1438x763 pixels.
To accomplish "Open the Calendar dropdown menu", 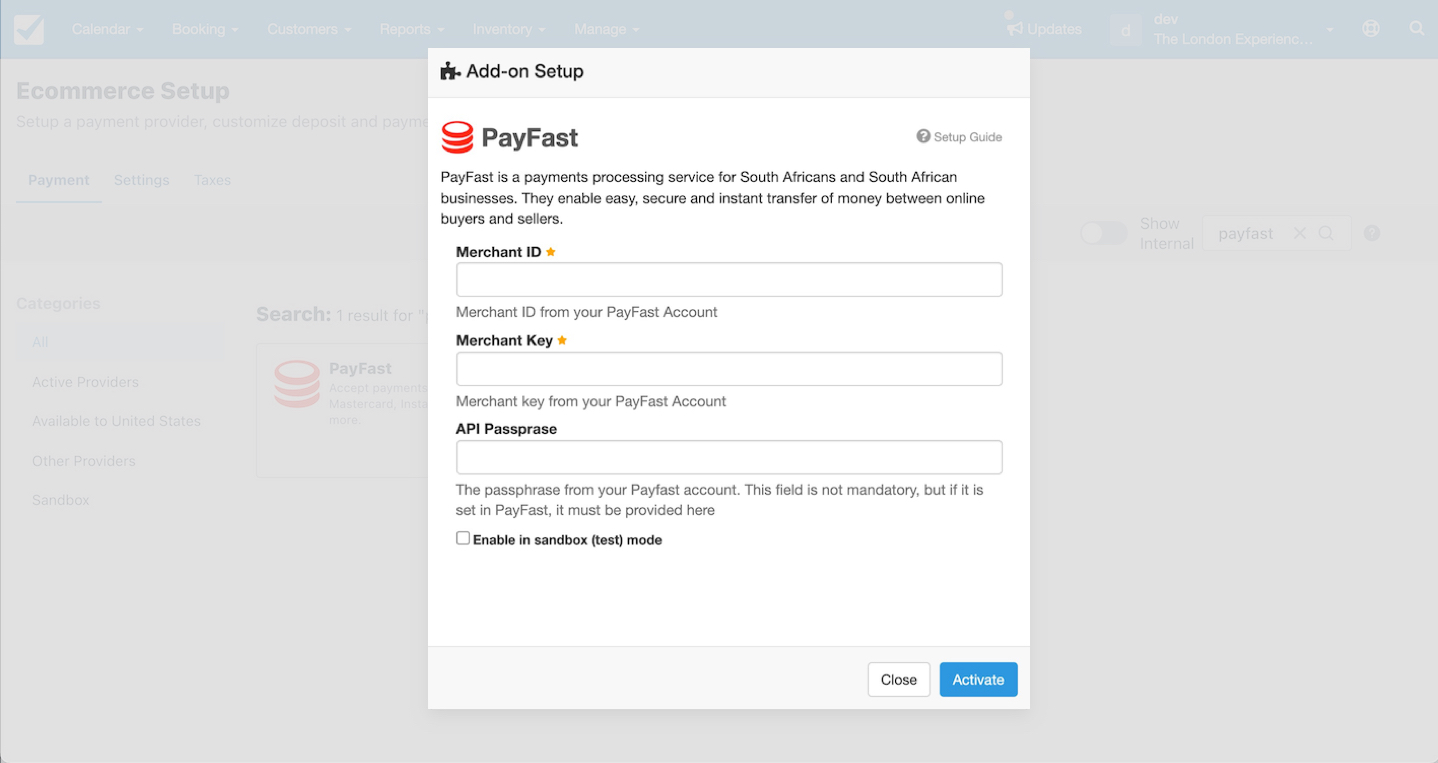I will 107,29.
